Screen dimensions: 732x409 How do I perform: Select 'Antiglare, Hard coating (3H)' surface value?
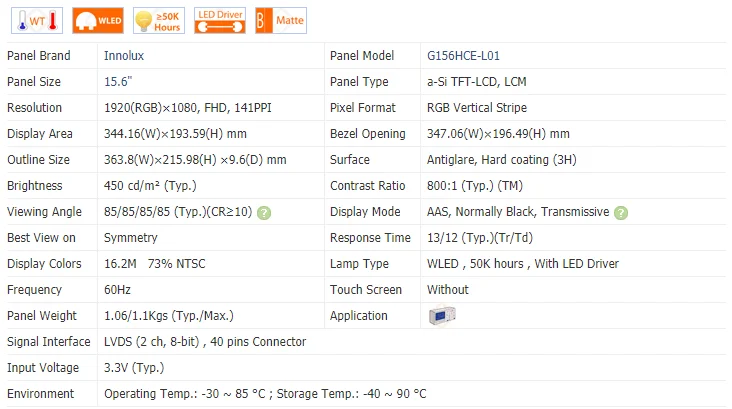click(x=501, y=160)
